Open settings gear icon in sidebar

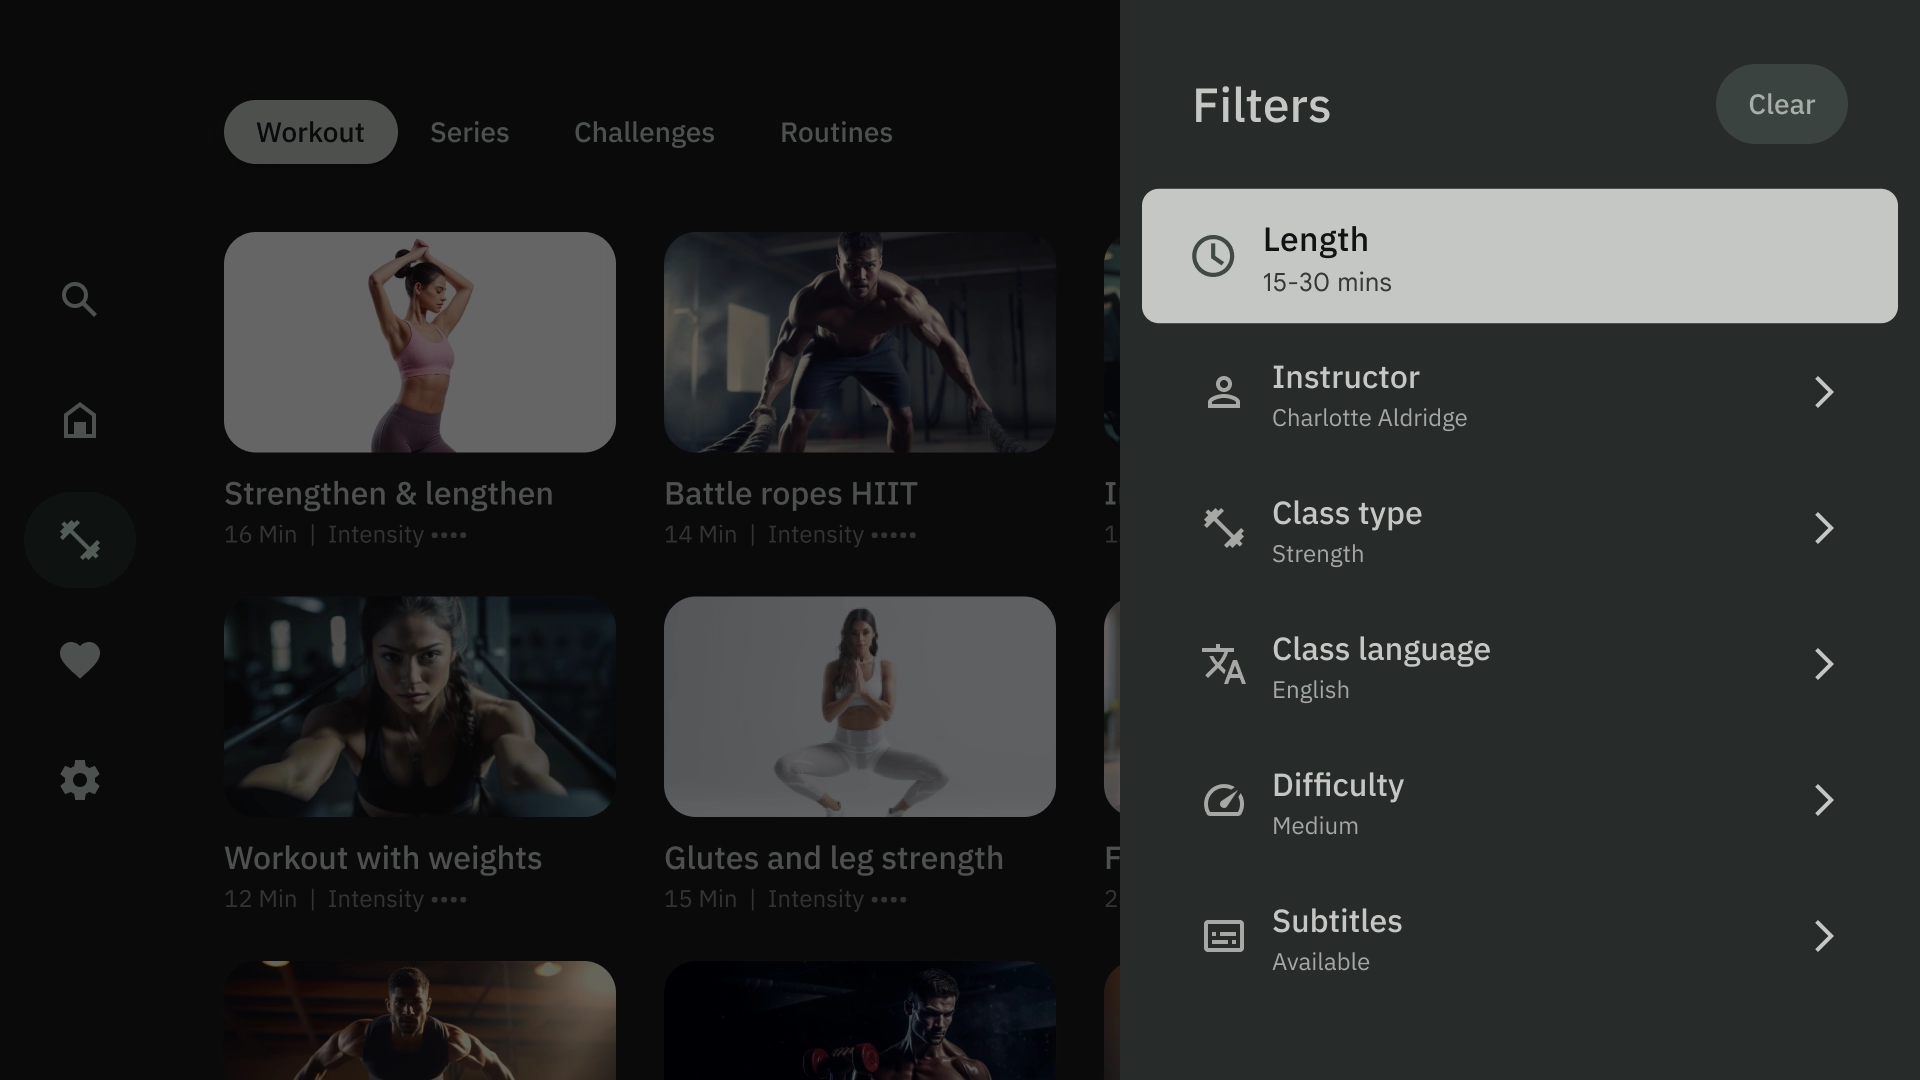[79, 781]
